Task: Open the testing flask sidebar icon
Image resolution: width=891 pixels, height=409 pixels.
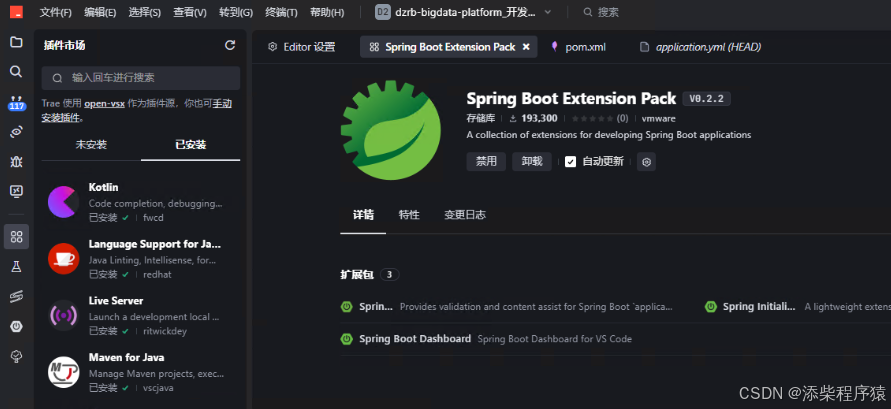Action: (16, 266)
